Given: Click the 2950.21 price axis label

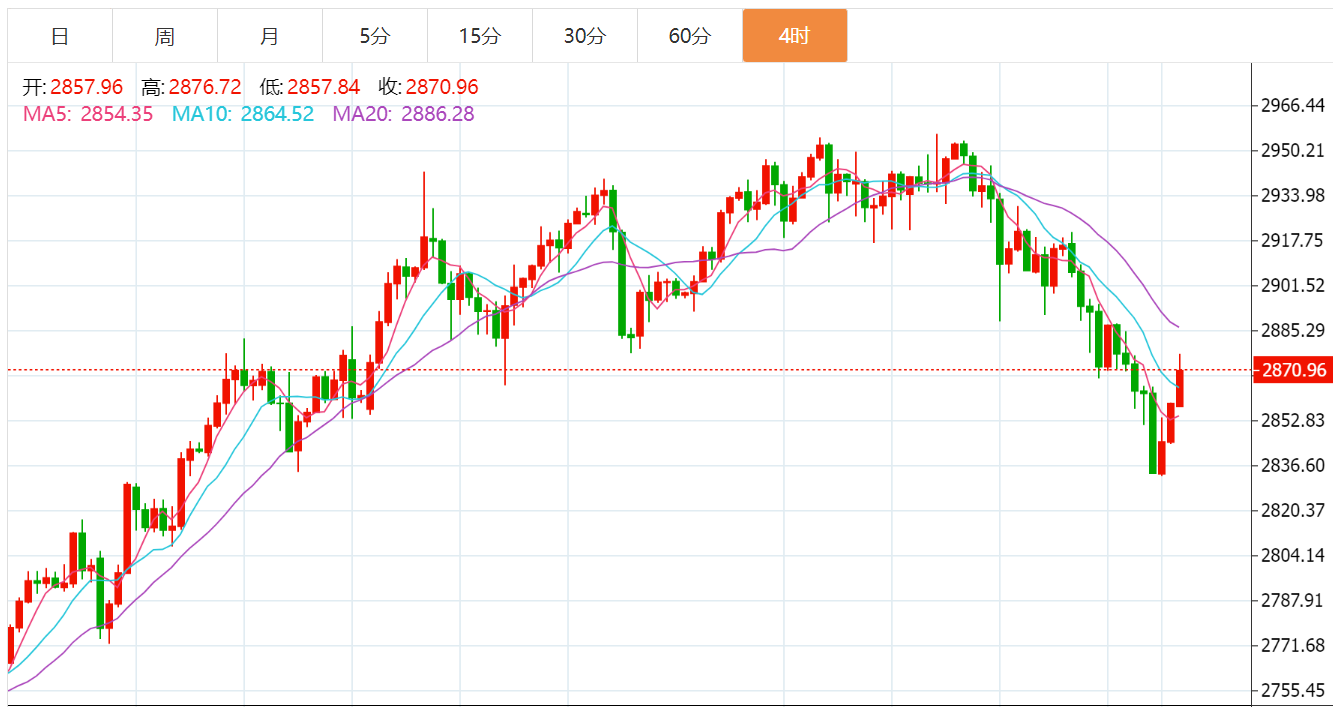Looking at the screenshot, I should click(x=1294, y=150).
